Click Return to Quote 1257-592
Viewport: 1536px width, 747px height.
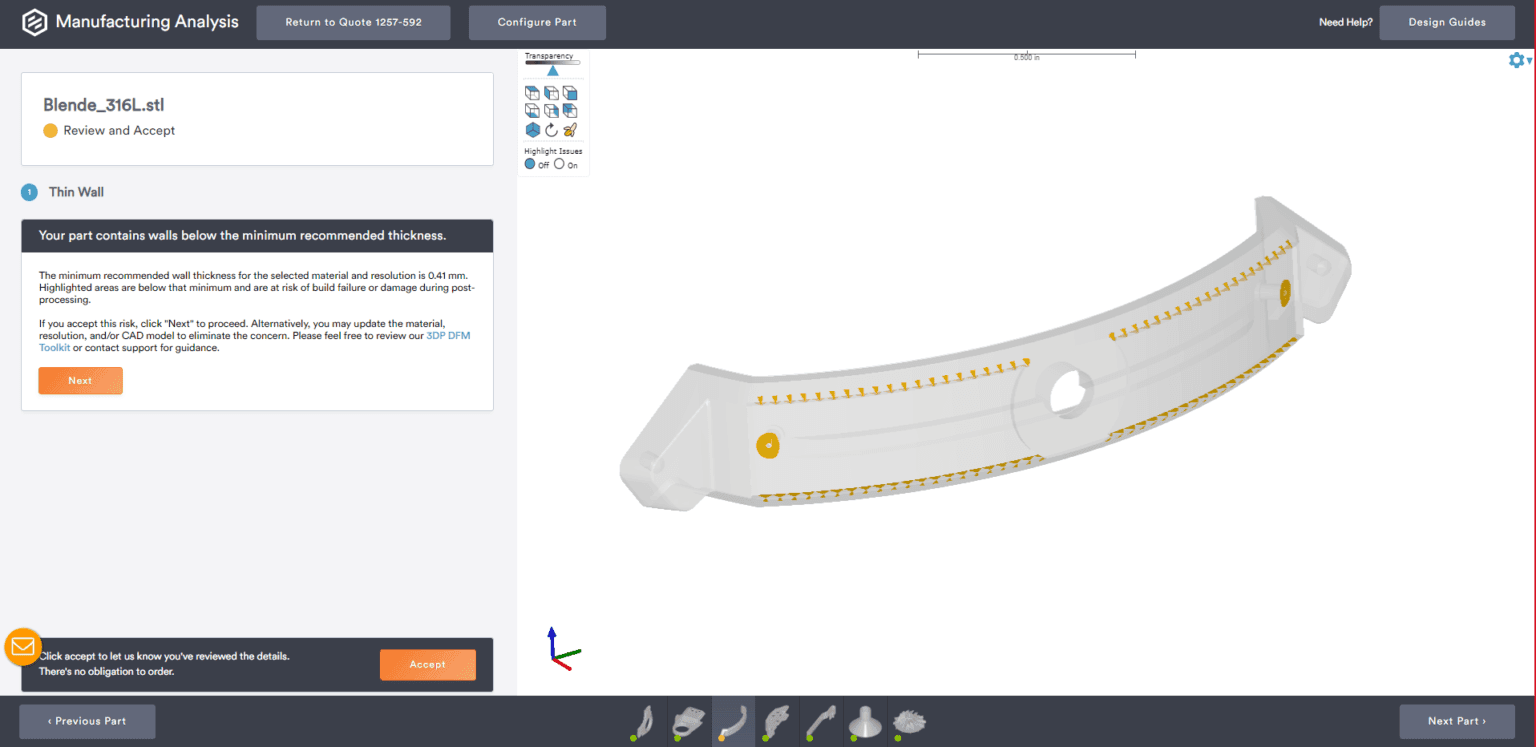coord(353,22)
